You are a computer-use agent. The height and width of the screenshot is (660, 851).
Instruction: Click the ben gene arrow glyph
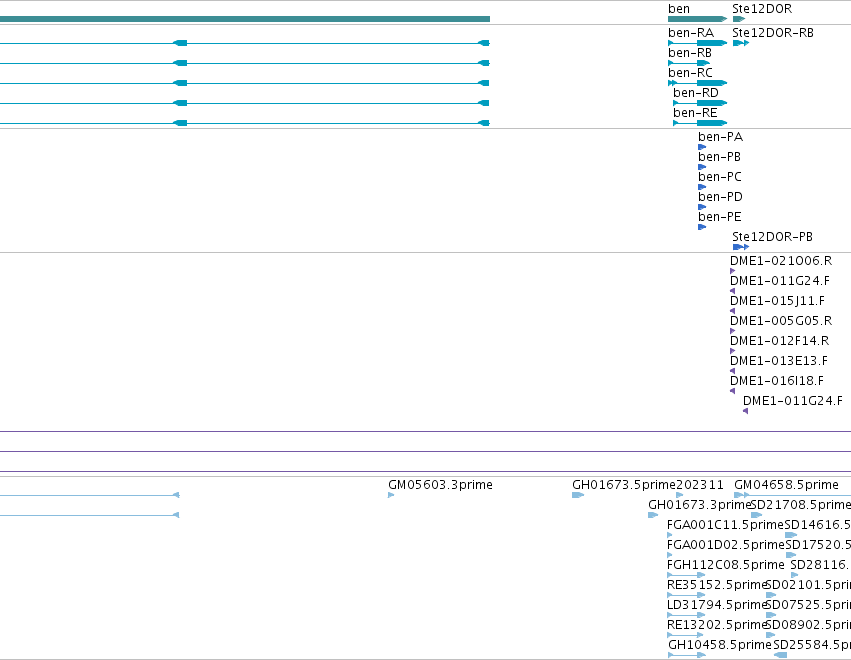coord(697,19)
